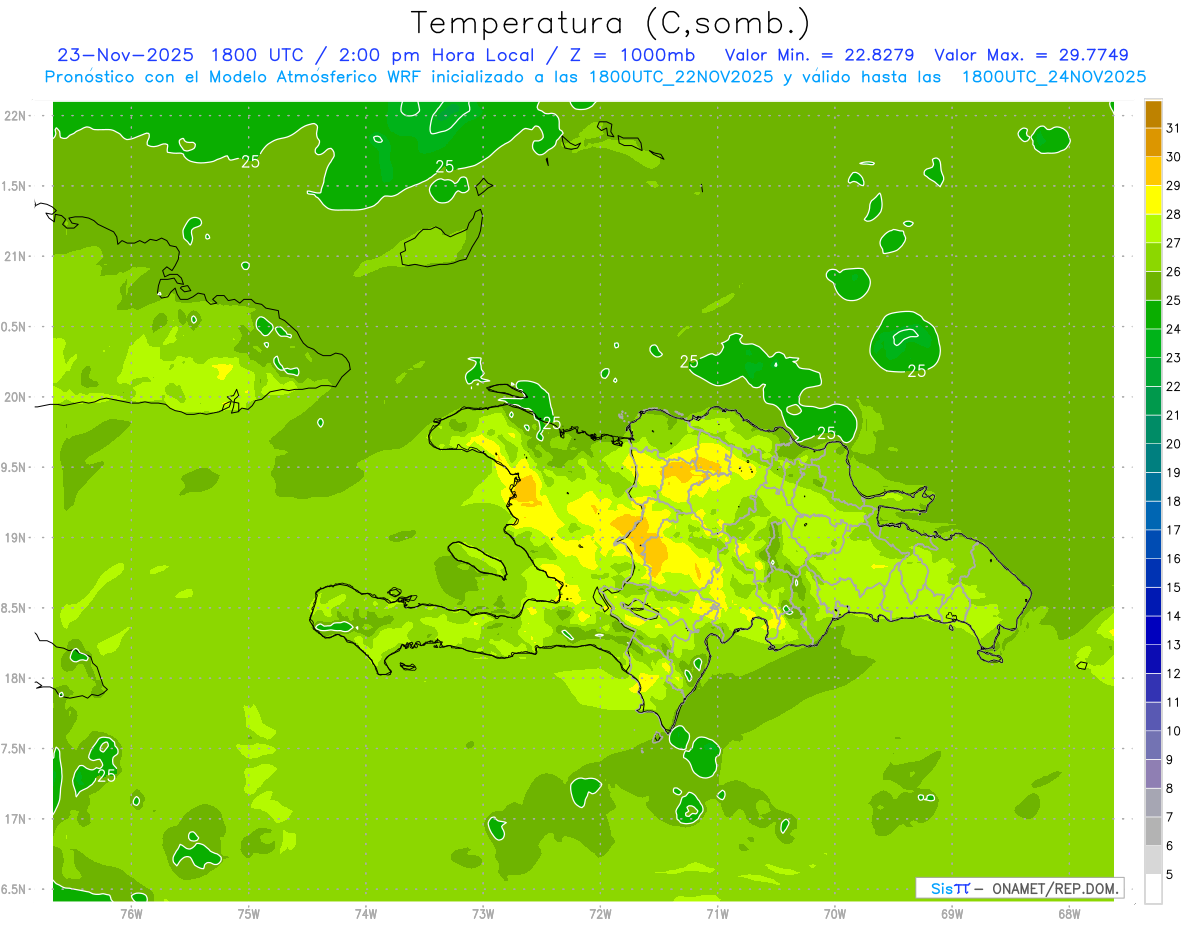Click the "ONAMET/REP.DOM." credit label

click(x=1055, y=888)
